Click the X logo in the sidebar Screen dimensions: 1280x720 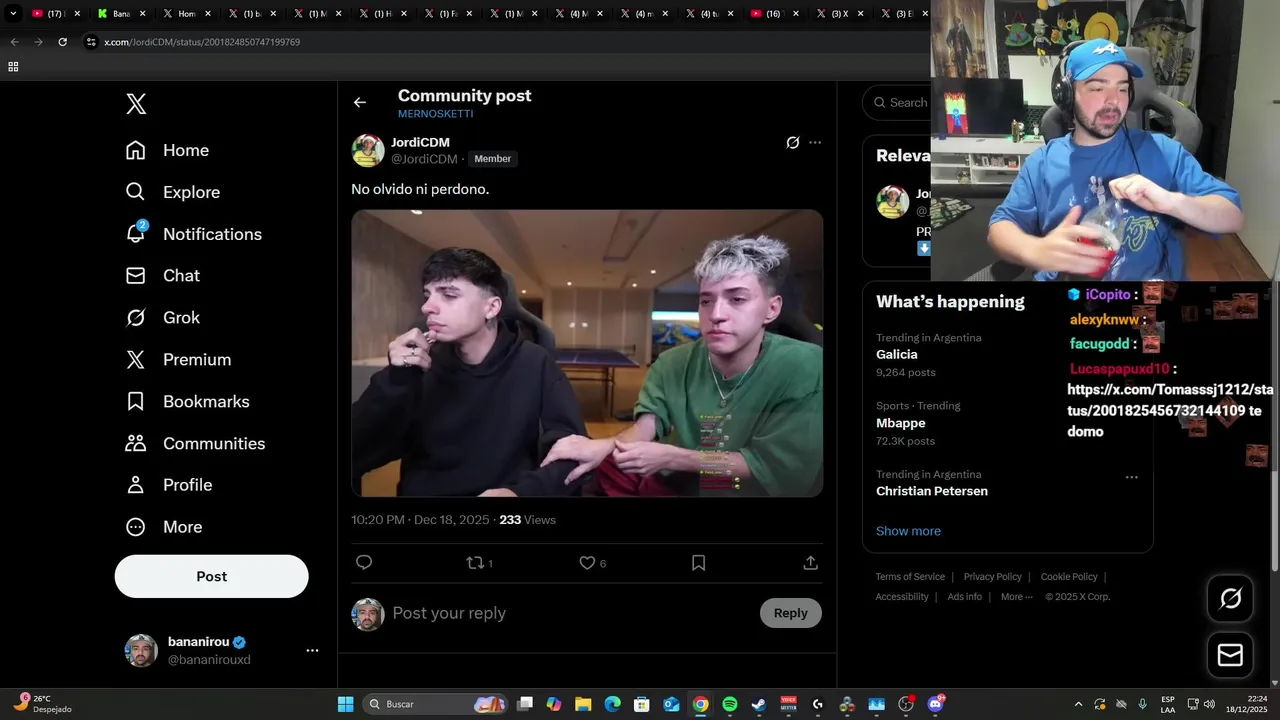tap(136, 104)
